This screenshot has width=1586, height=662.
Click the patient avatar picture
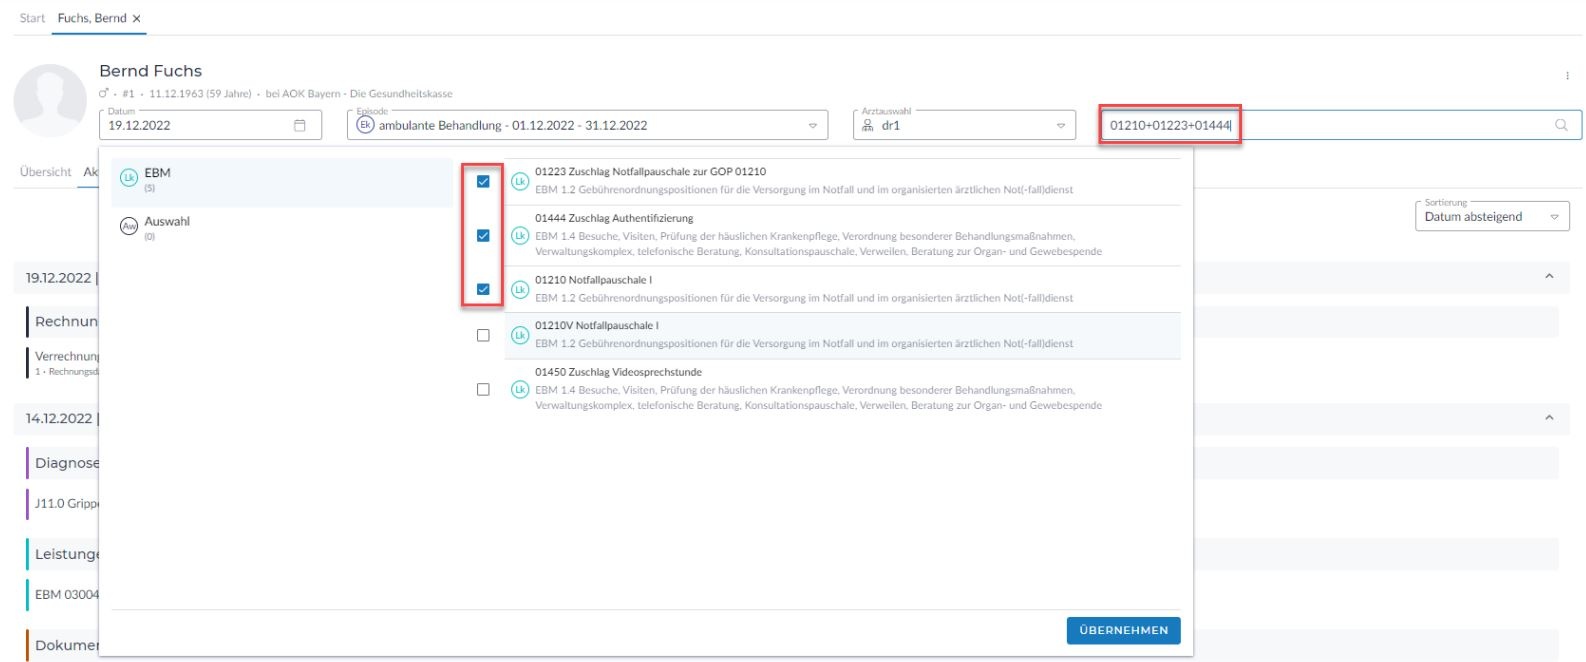tap(50, 101)
